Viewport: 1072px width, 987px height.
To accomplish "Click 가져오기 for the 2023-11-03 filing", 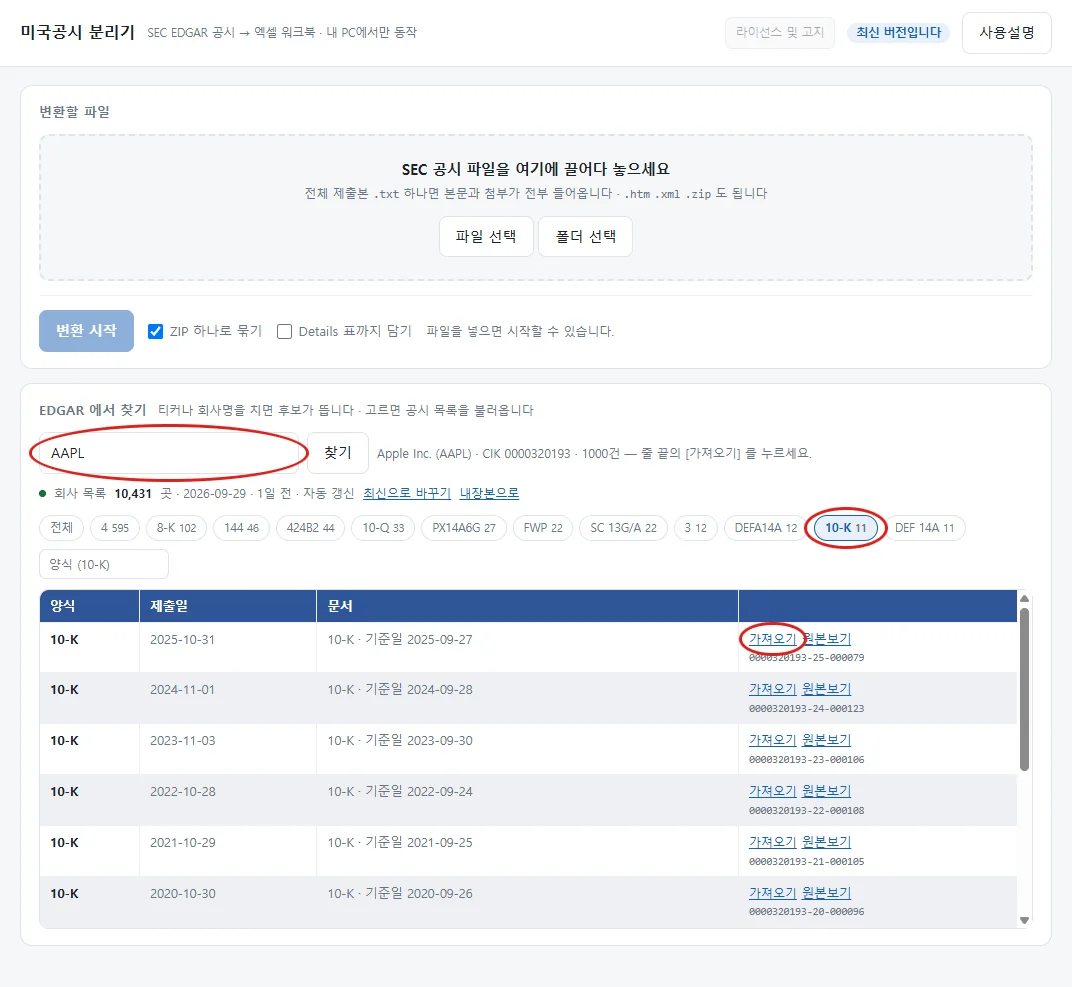I will (773, 740).
